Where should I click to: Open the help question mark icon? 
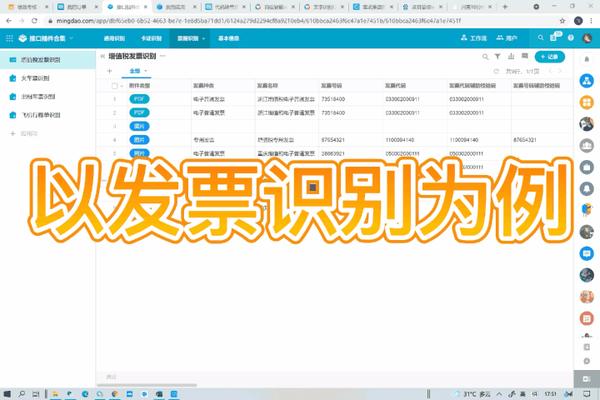[571, 38]
